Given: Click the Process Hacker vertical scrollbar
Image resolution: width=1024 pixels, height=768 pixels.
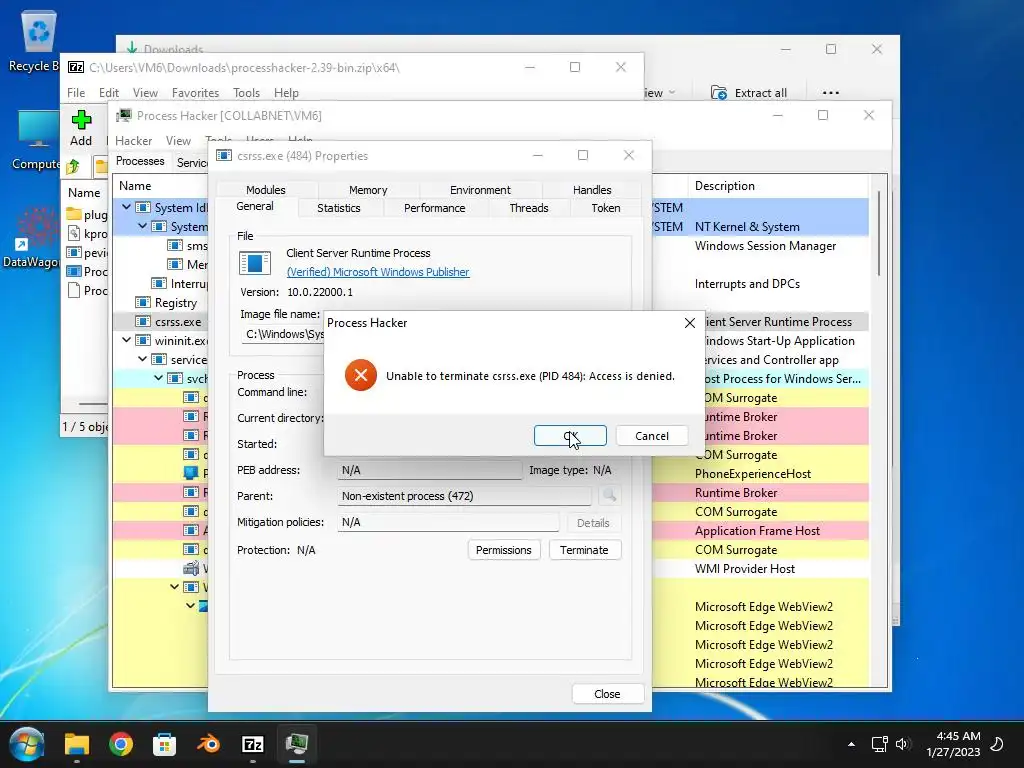Looking at the screenshot, I should 879,233.
